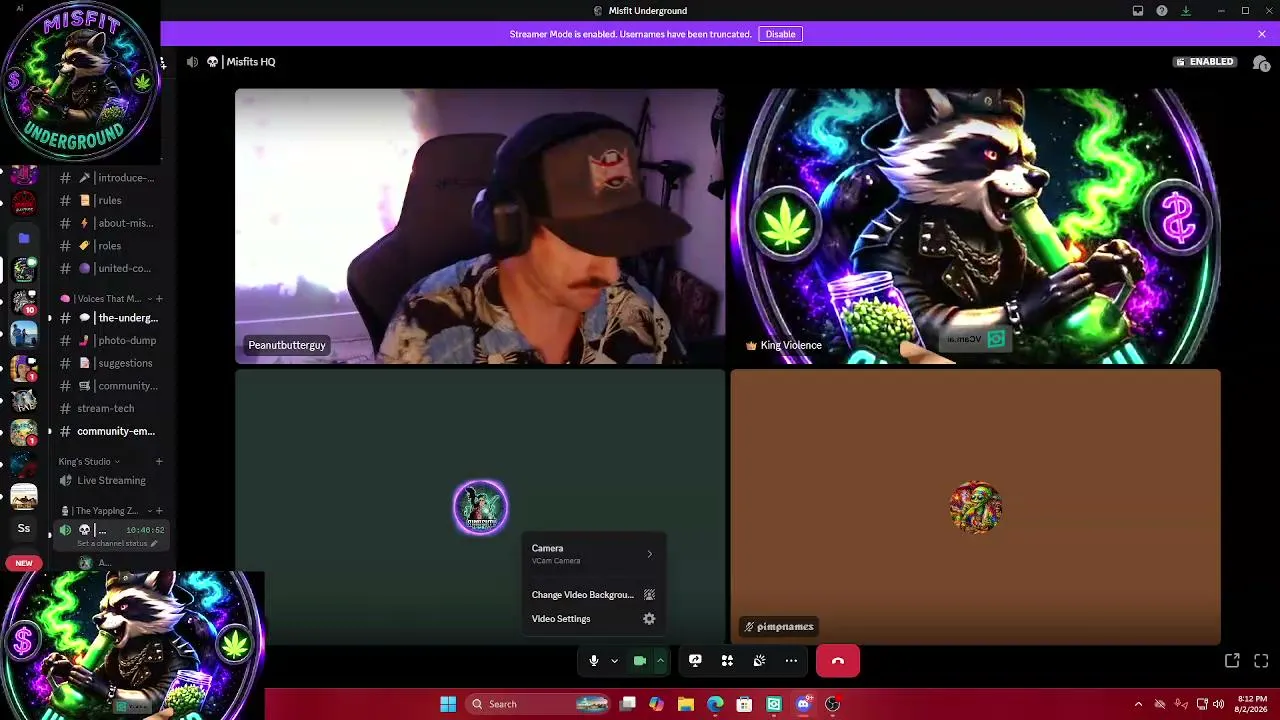The height and width of the screenshot is (720, 1280).
Task: Click the Video Settings gear icon
Action: (x=649, y=619)
